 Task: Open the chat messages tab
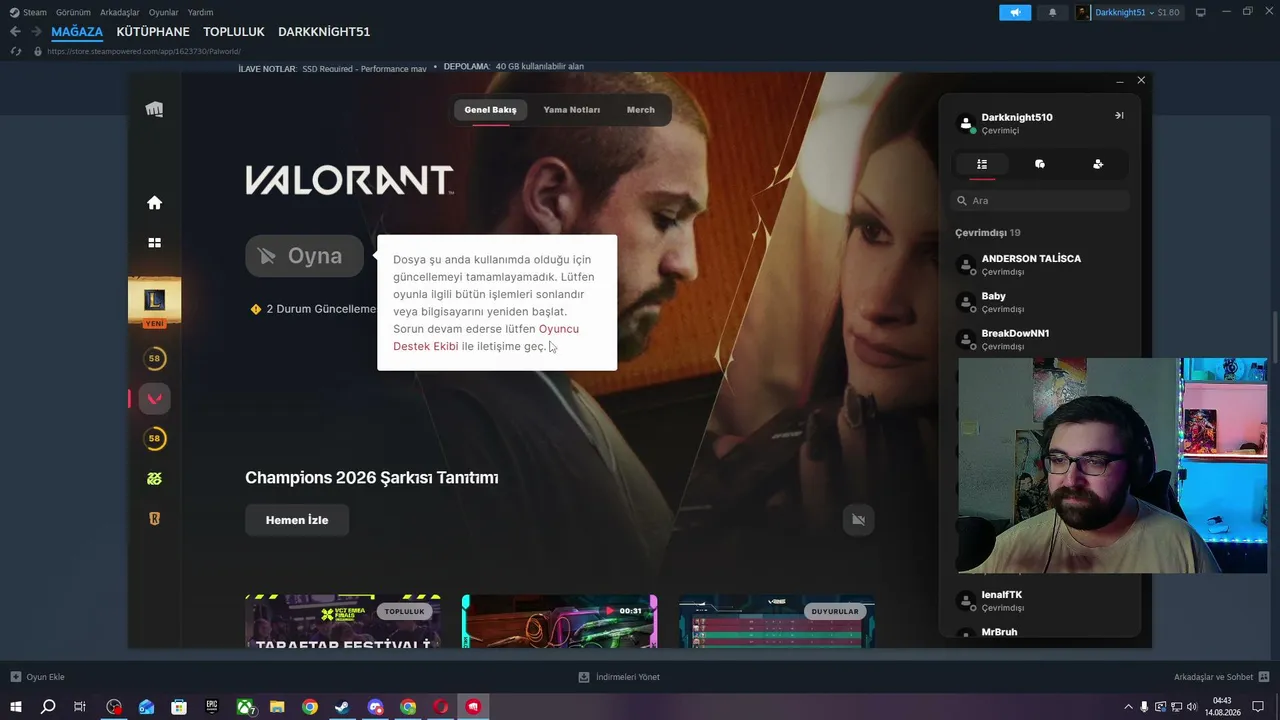(1040, 164)
